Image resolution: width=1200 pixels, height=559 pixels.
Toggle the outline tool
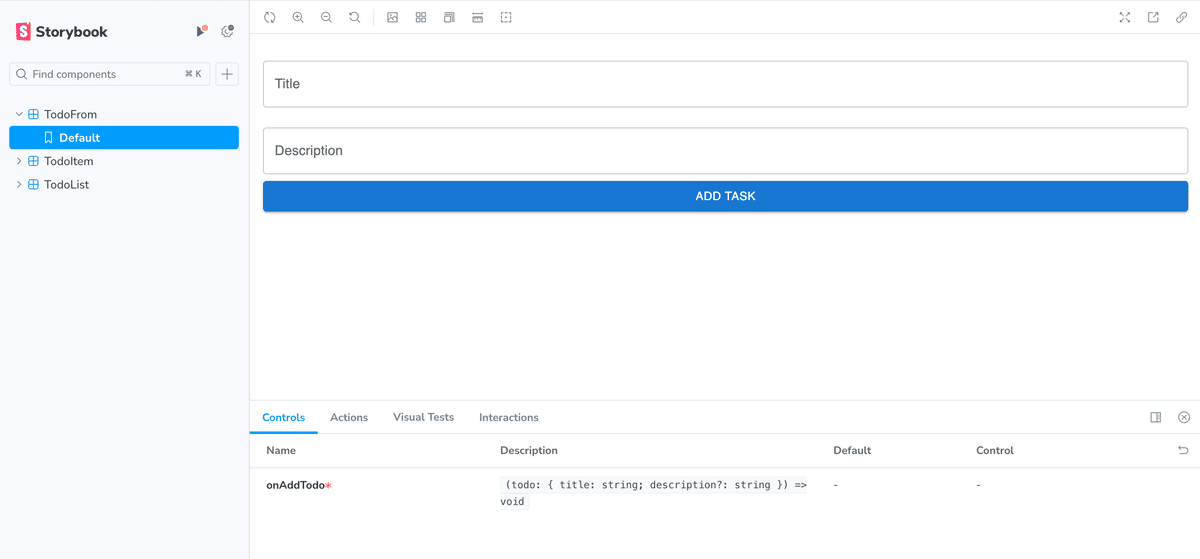click(x=506, y=17)
